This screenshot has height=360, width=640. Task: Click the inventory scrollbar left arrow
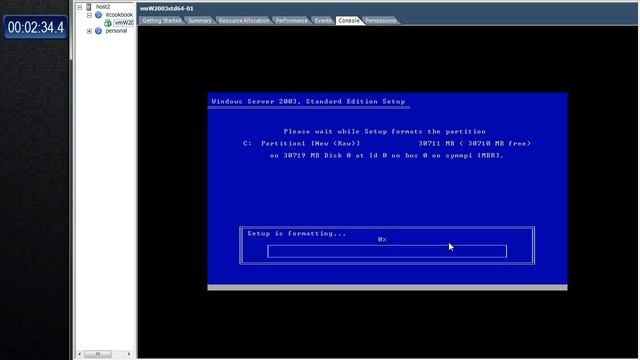coord(80,354)
